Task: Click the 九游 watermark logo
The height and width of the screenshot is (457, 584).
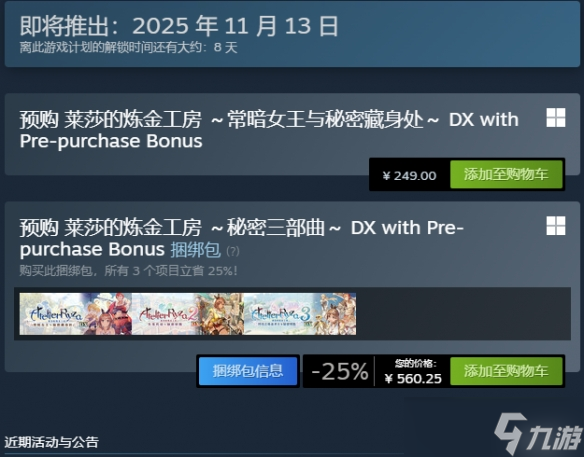Action: coord(538,434)
